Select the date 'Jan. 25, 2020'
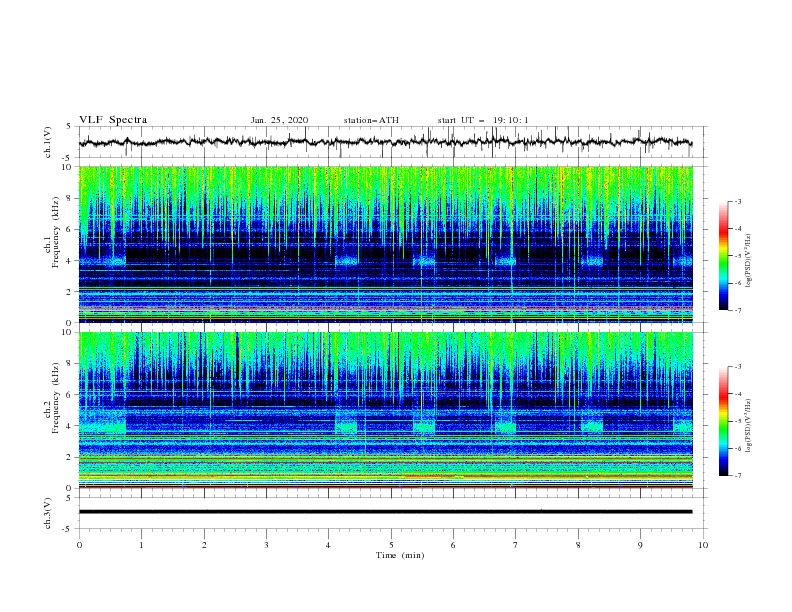Screen dimensions: 792x612 point(279,120)
